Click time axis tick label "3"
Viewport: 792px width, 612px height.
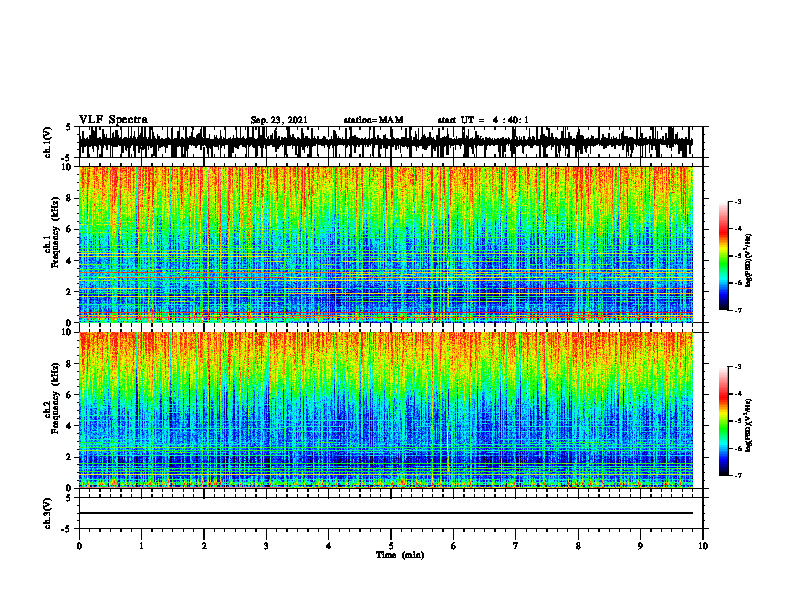coord(266,546)
